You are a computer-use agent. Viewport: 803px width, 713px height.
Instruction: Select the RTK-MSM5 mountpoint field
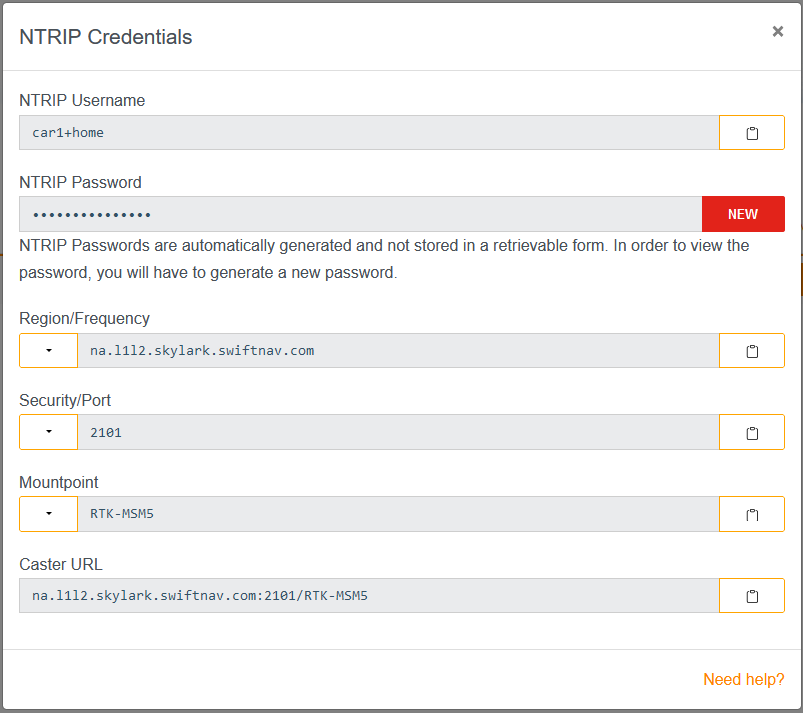click(398, 514)
